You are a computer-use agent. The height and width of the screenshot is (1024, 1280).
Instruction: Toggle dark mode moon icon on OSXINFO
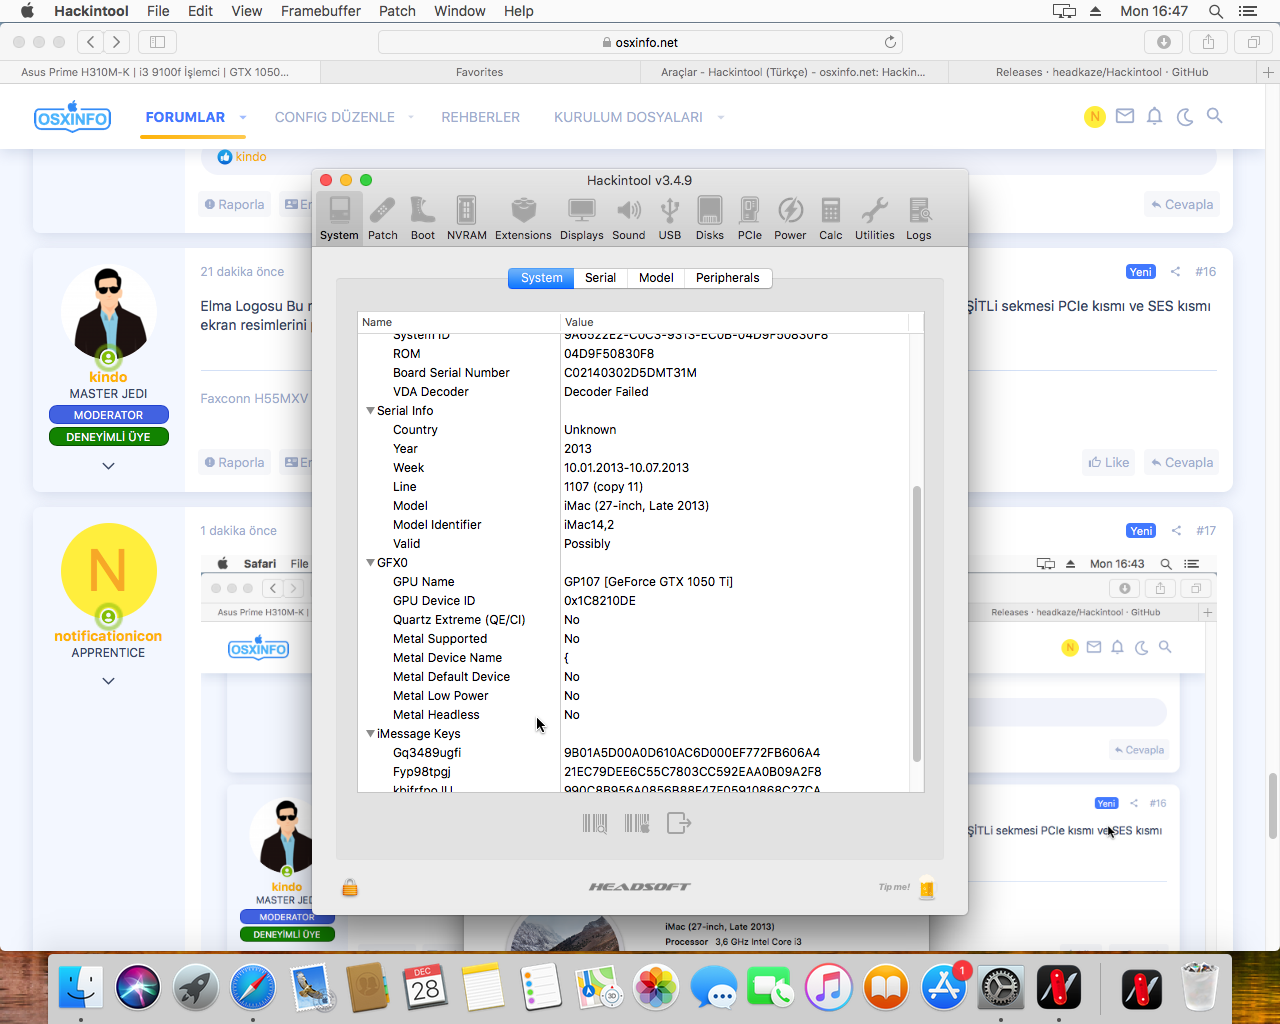click(1185, 117)
